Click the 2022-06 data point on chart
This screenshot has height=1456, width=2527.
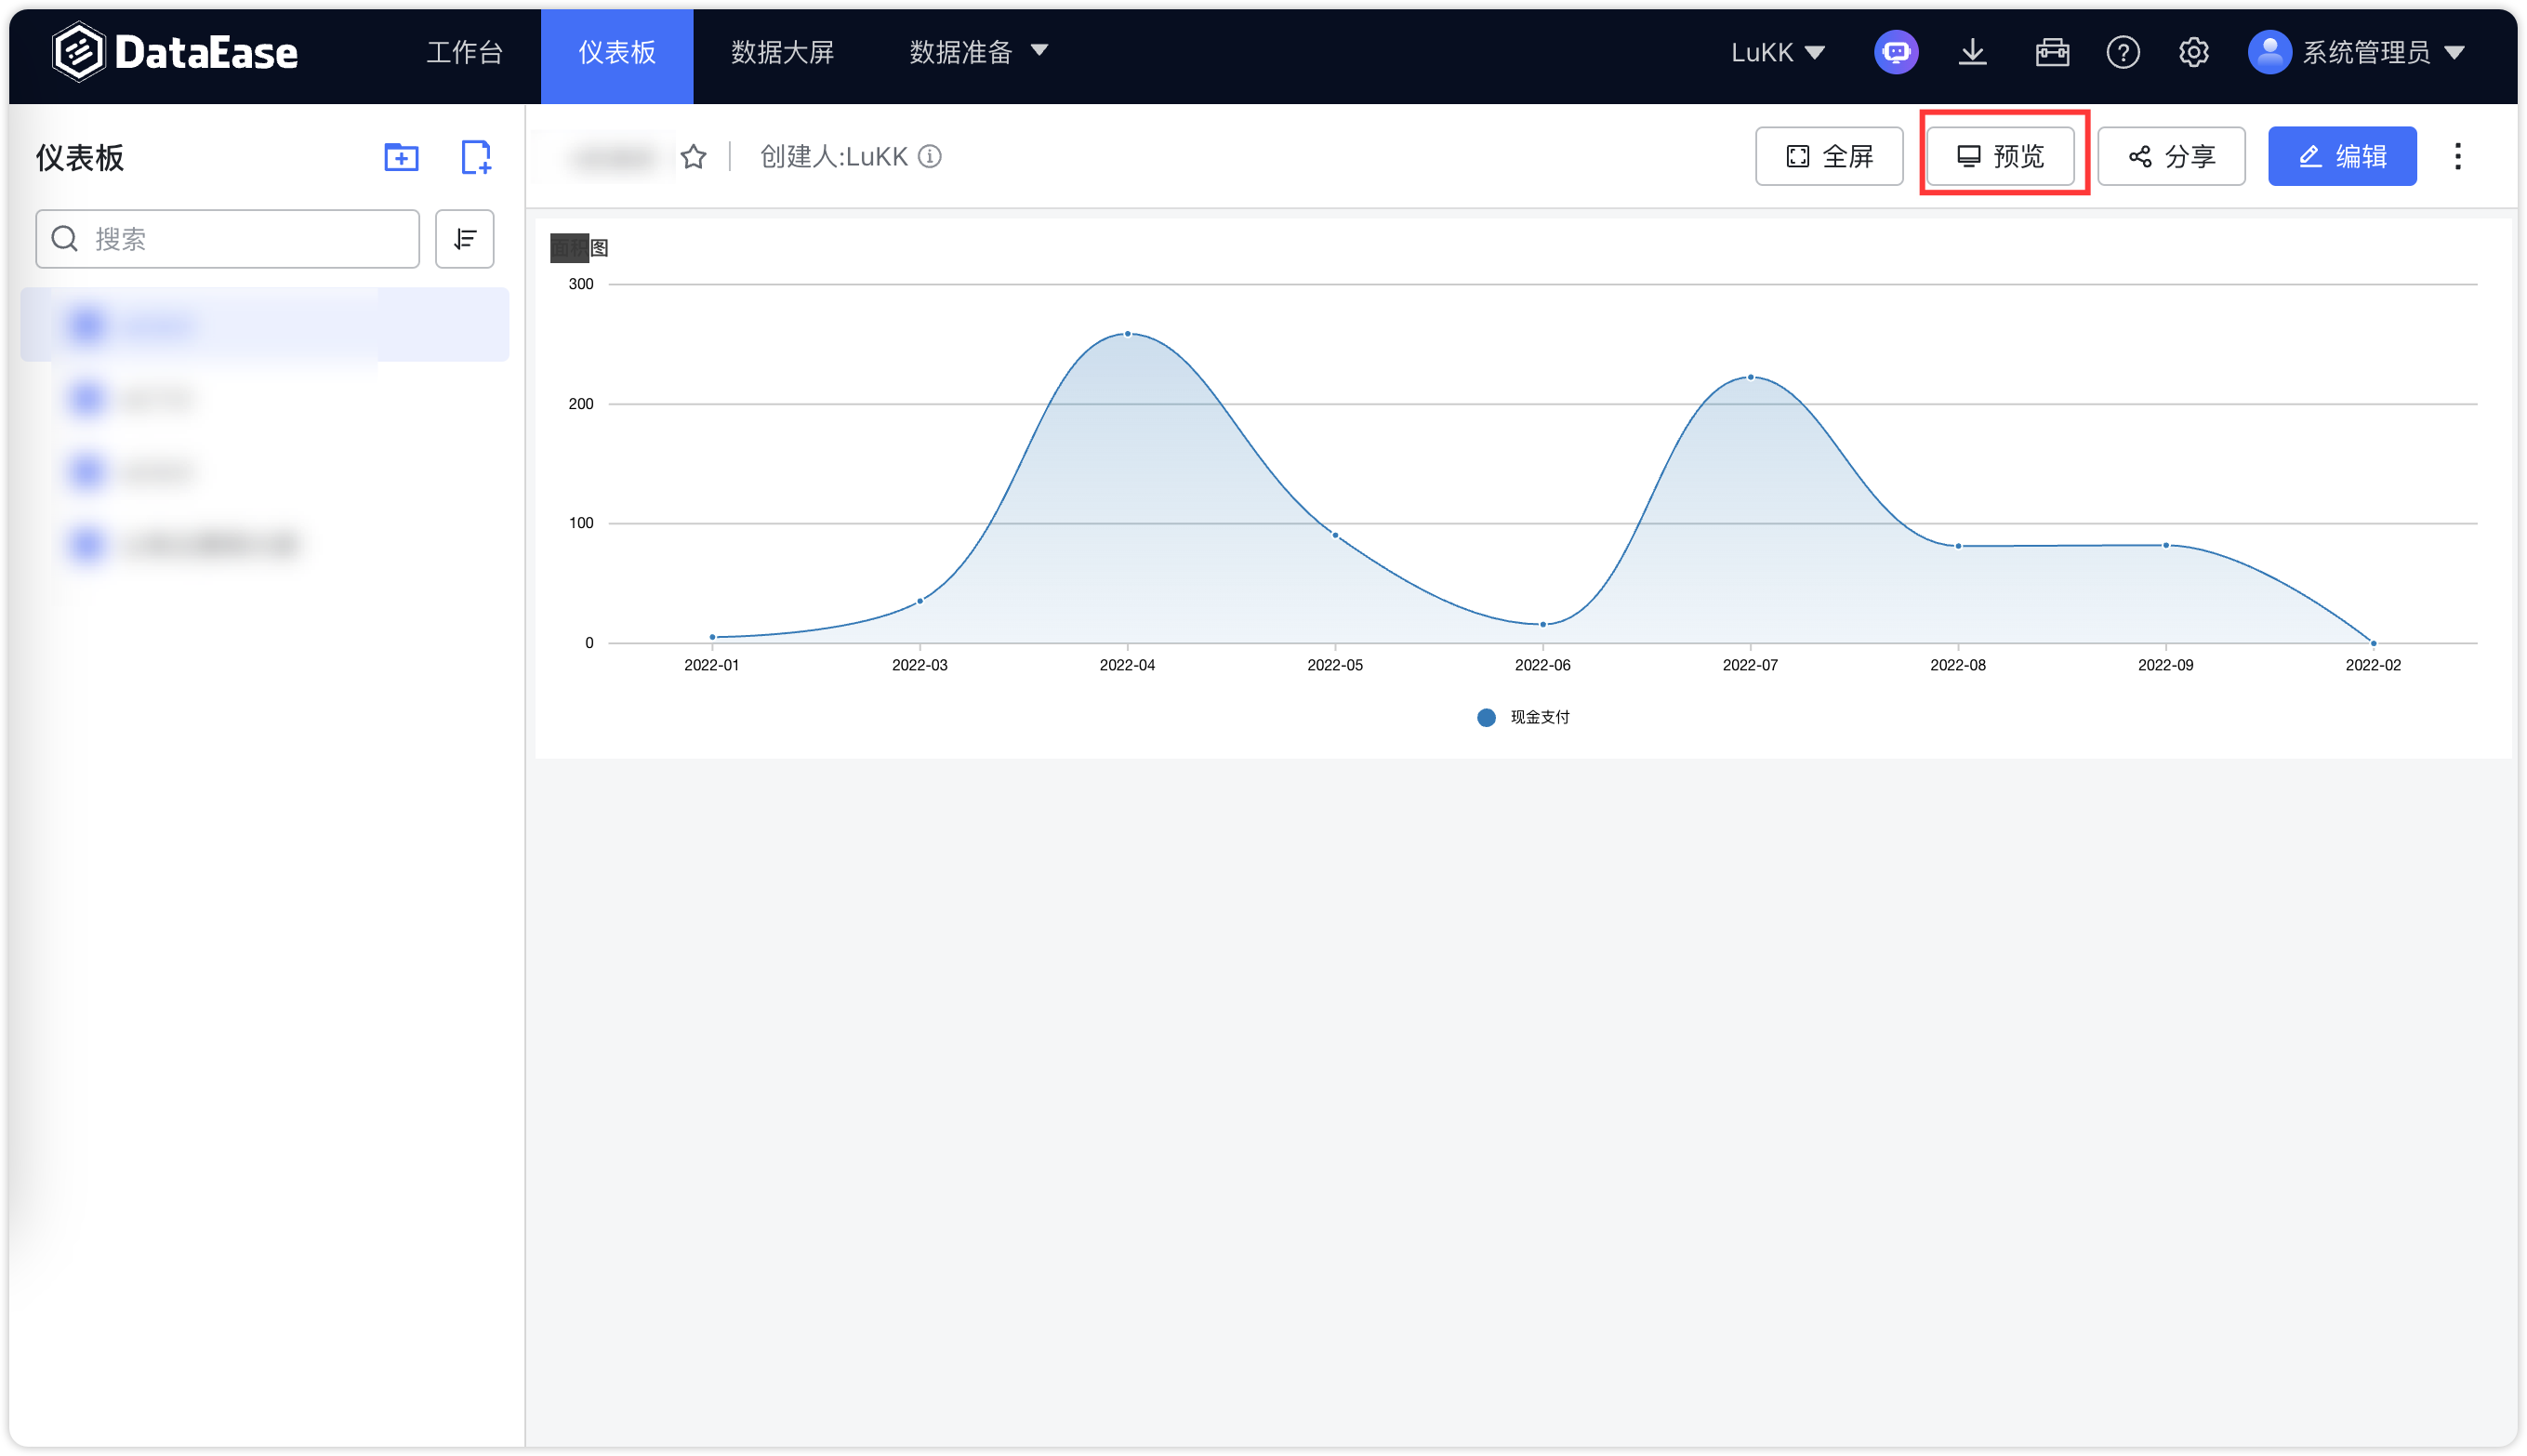pyautogui.click(x=1543, y=624)
